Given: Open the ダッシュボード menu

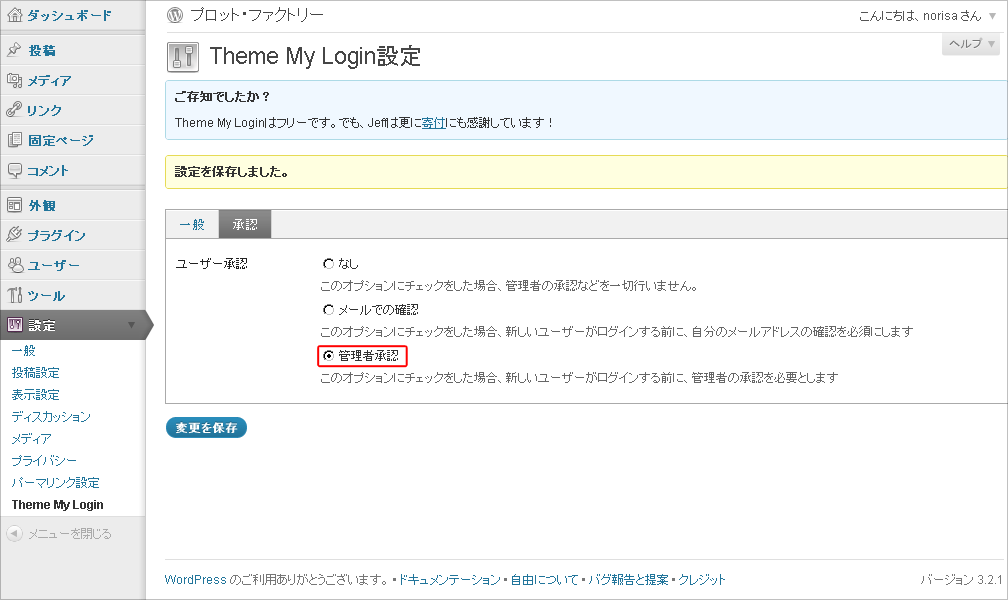Looking at the screenshot, I should [x=69, y=15].
